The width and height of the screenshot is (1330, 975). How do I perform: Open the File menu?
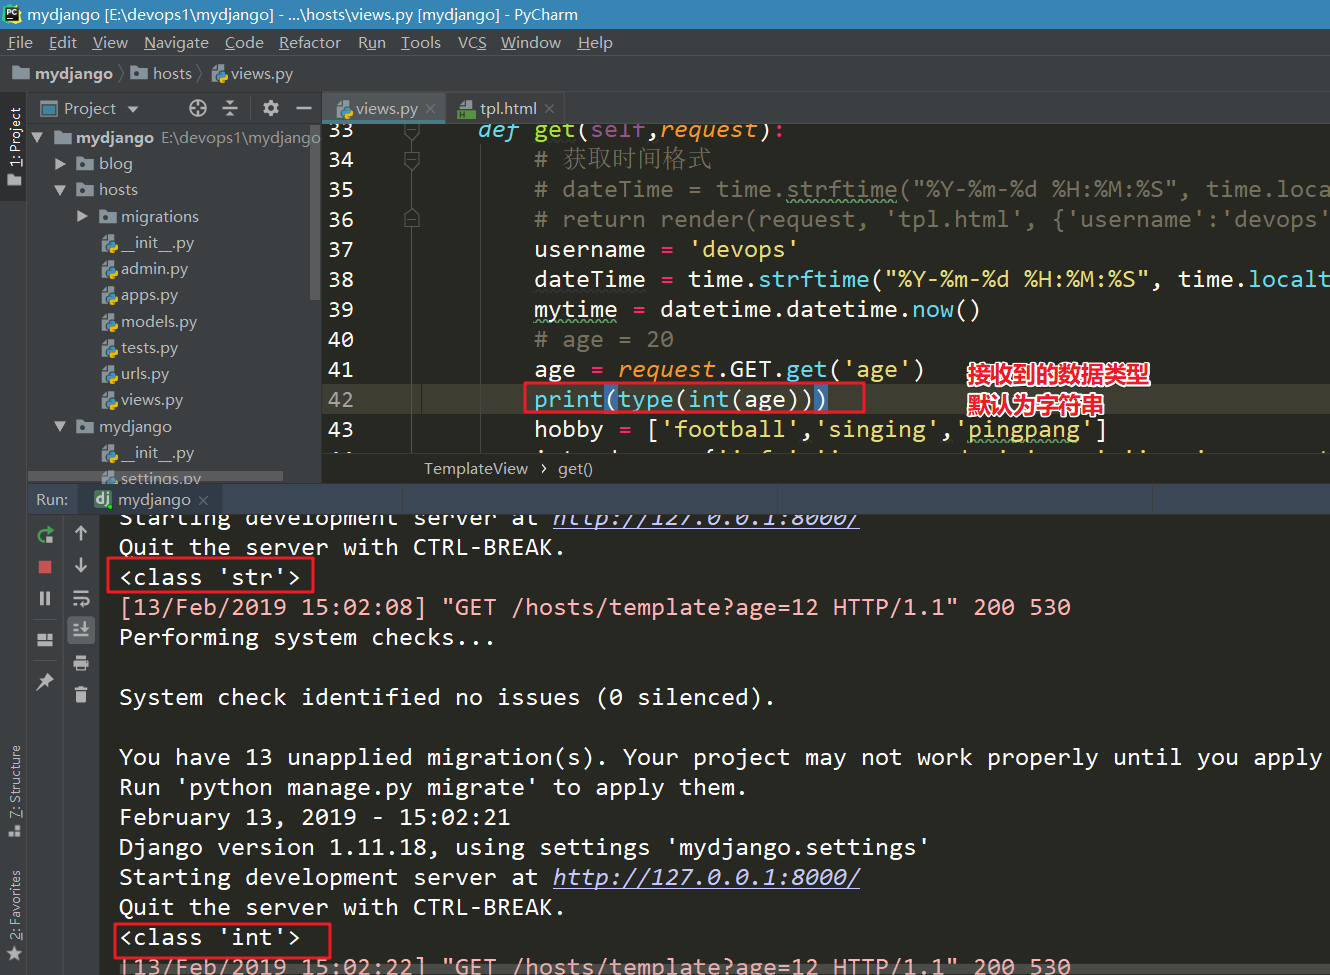pos(20,42)
